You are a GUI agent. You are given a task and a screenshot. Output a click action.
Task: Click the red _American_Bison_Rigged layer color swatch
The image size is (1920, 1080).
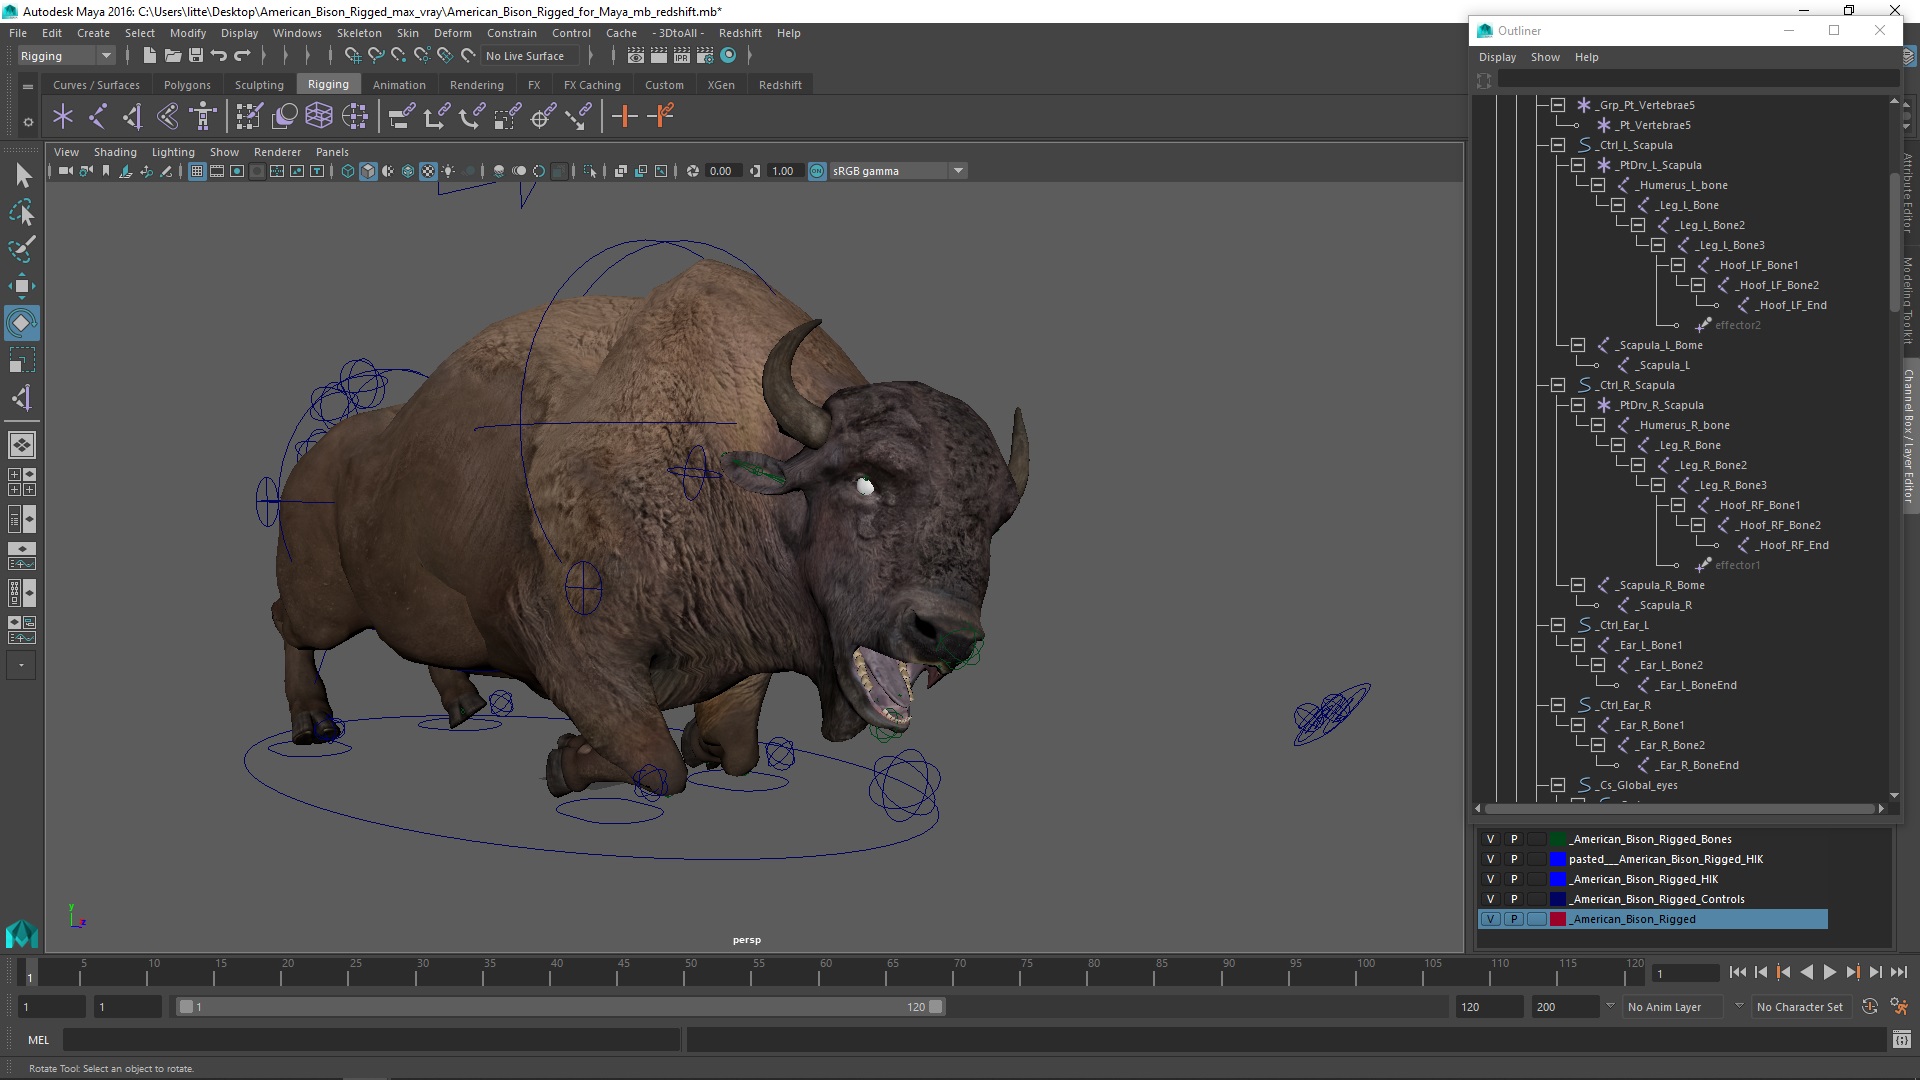[x=1557, y=919]
